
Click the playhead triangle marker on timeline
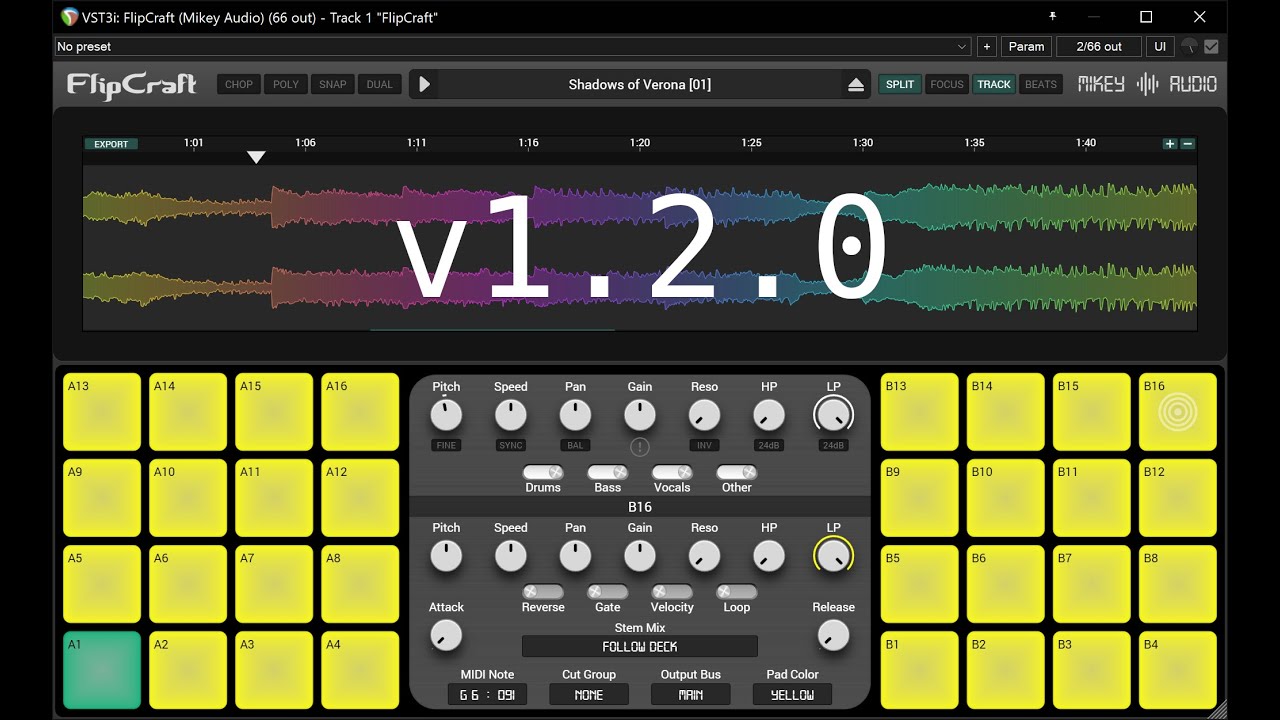(256, 157)
